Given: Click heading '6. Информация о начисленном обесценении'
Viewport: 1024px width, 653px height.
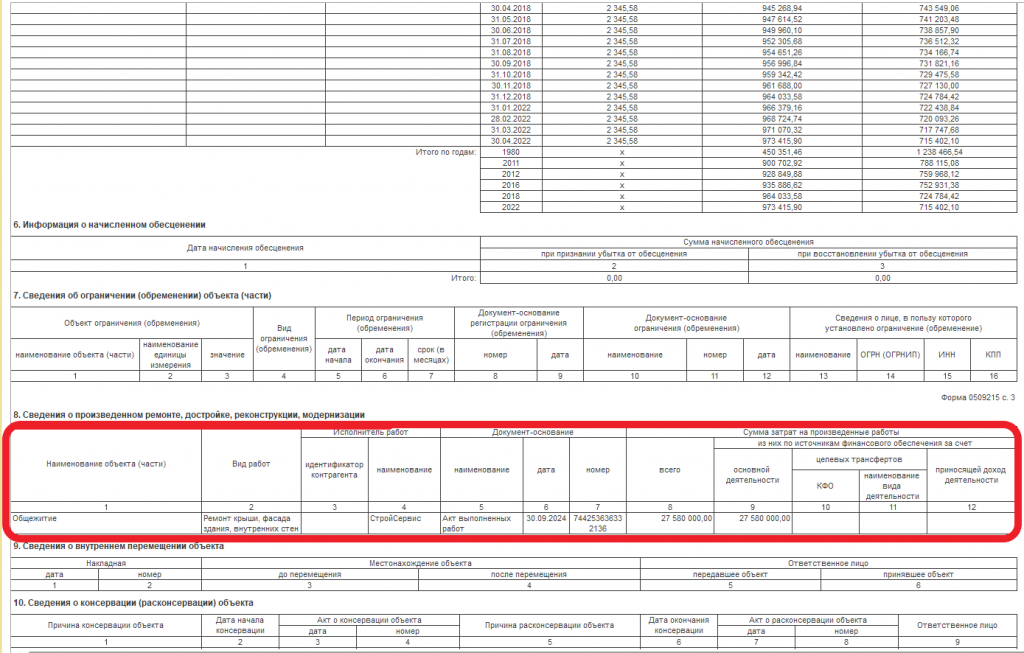Looking at the screenshot, I should click(x=109, y=225).
